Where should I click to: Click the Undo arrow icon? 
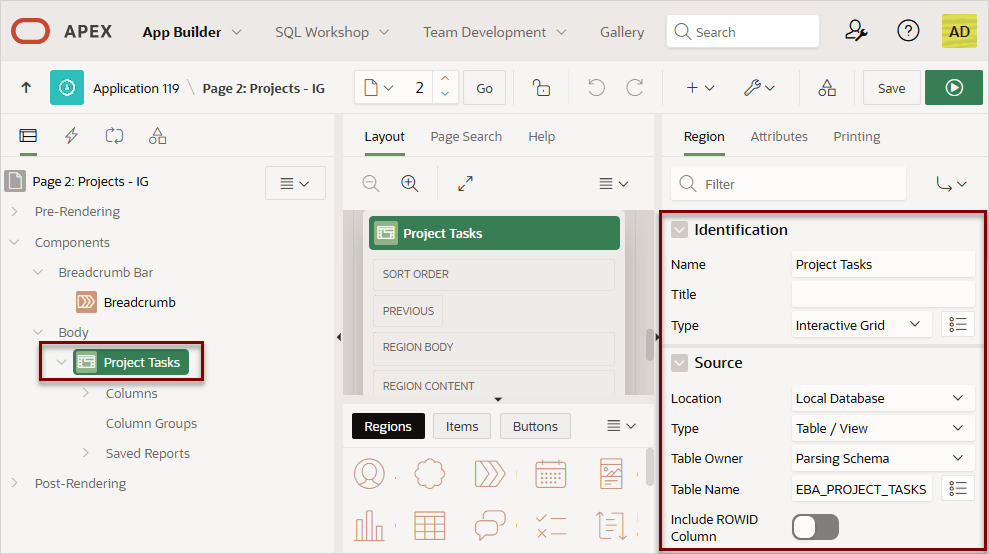(x=596, y=88)
